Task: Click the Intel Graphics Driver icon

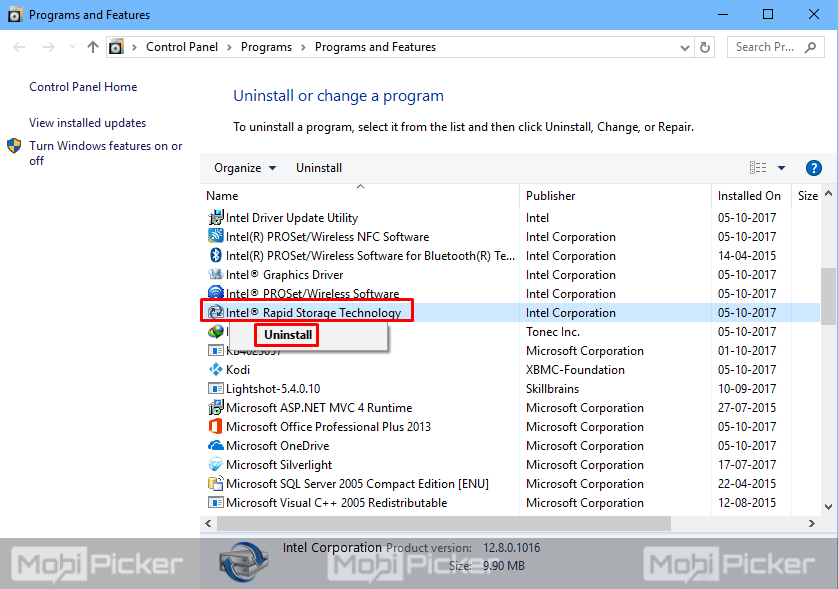Action: [215, 275]
